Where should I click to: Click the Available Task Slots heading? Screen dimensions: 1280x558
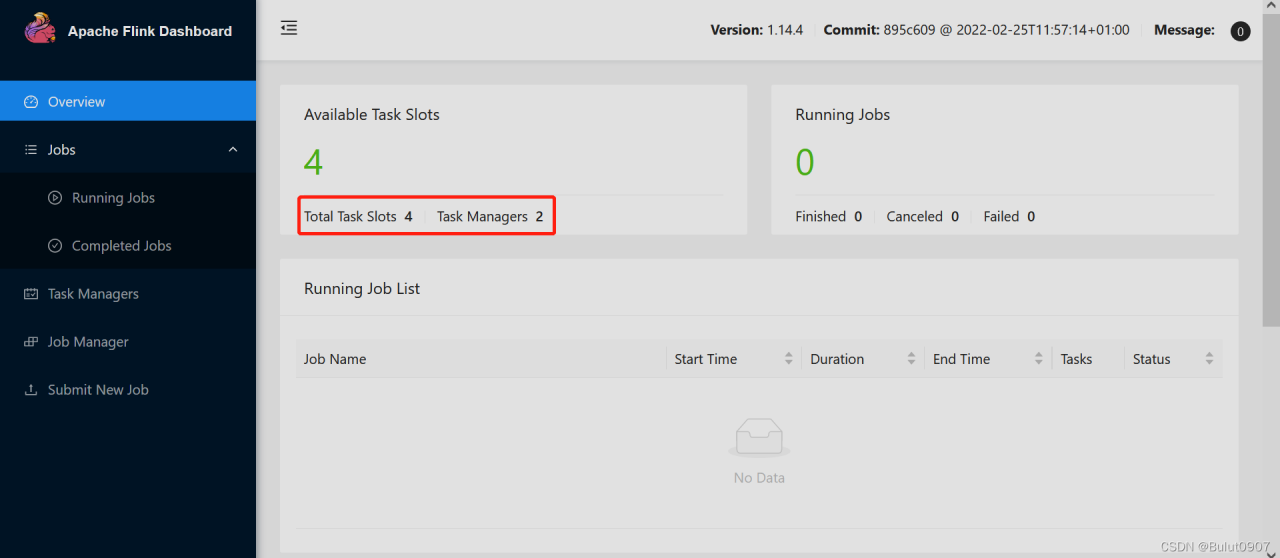tap(372, 114)
